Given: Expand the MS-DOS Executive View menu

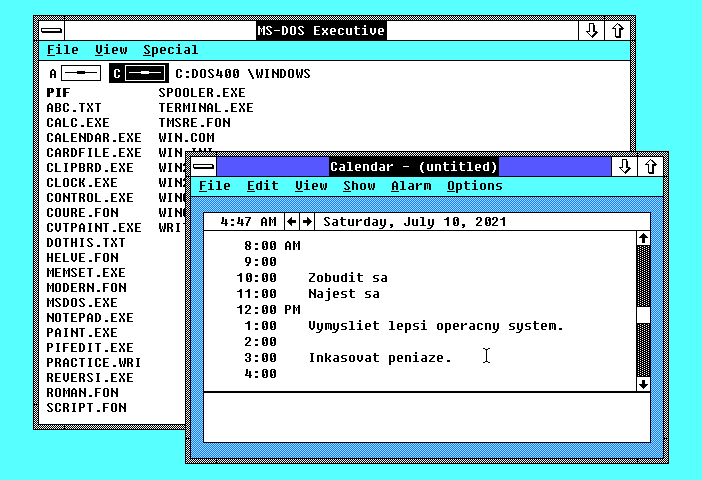Looking at the screenshot, I should point(111,50).
